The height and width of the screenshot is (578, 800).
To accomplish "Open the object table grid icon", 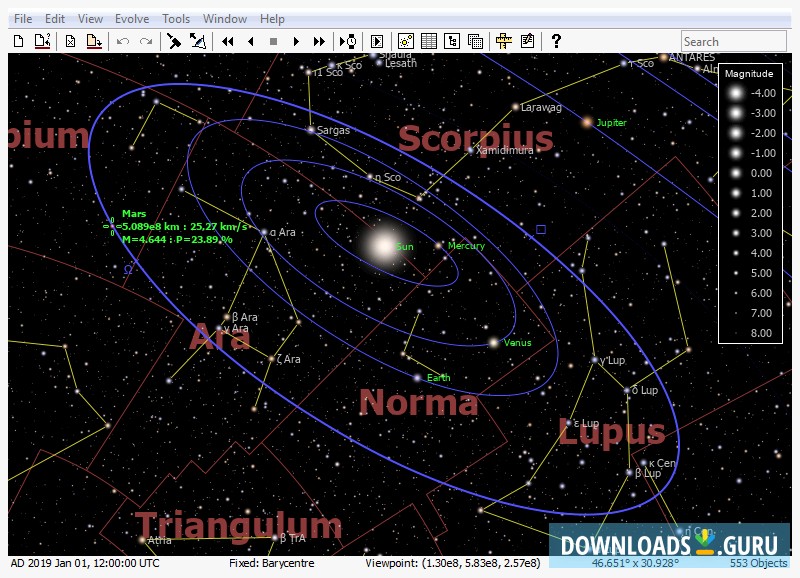I will click(x=429, y=41).
